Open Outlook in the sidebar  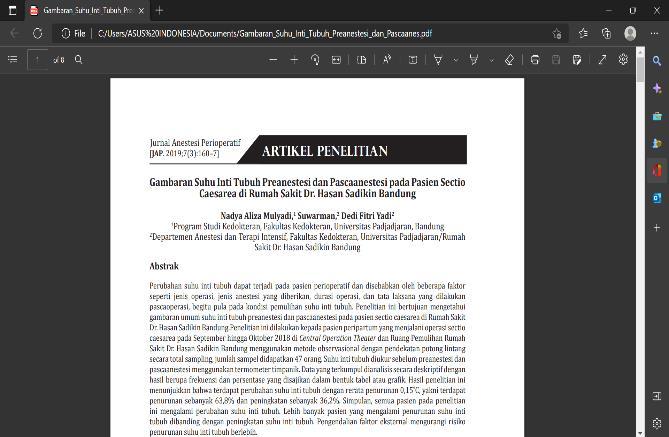pyautogui.click(x=657, y=198)
